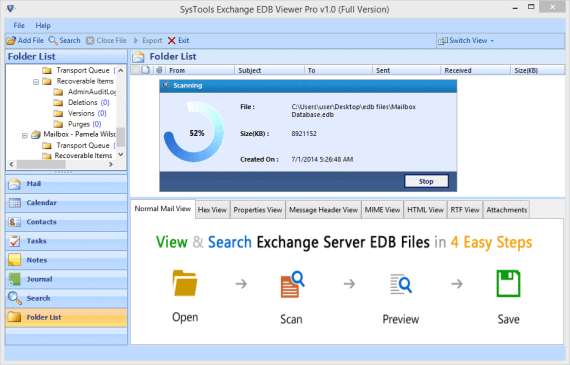Sort by the Subject column header
The width and height of the screenshot is (570, 365).
pos(269,70)
